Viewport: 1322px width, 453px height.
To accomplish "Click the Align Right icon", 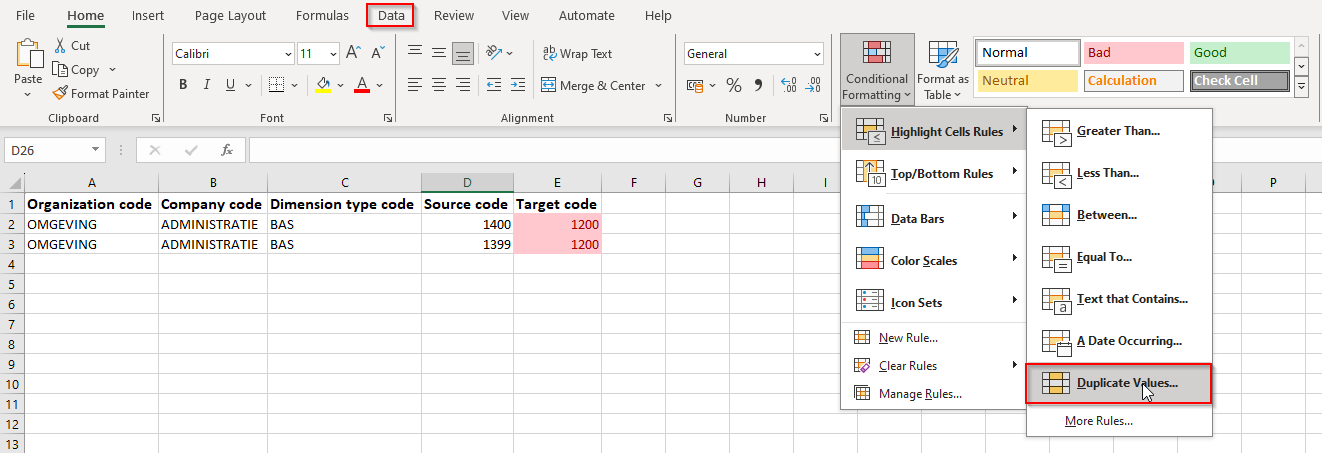I will [462, 85].
